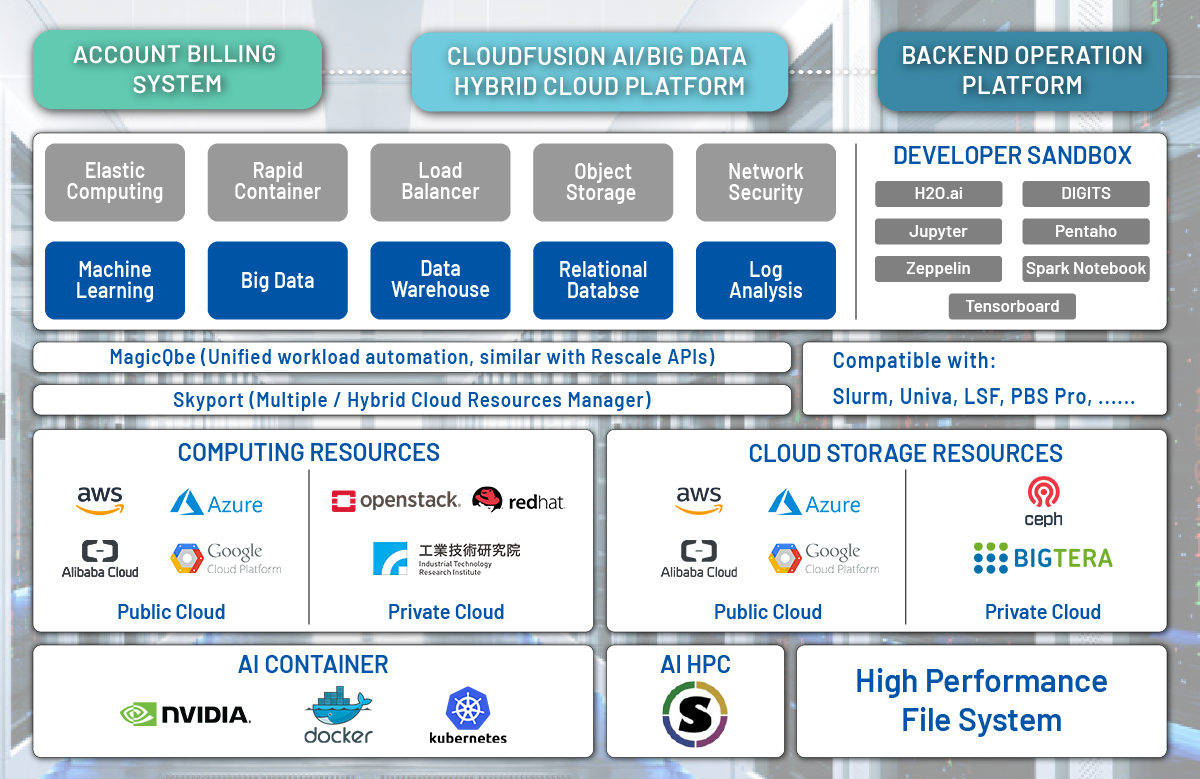Choose Jupyter in Developer Sandbox
The image size is (1200, 779).
[x=938, y=231]
